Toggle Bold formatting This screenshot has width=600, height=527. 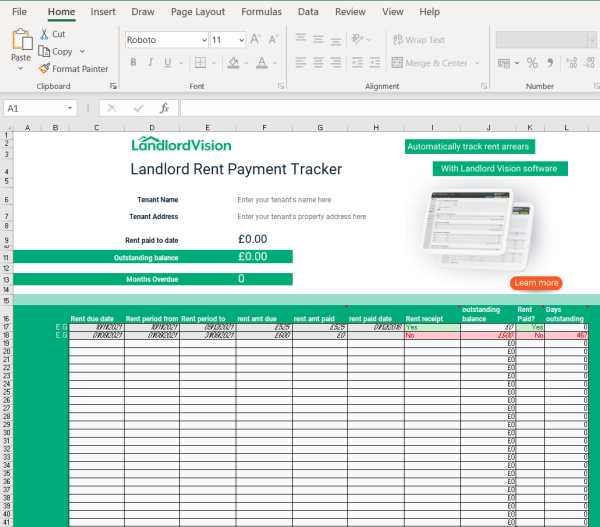(133, 62)
